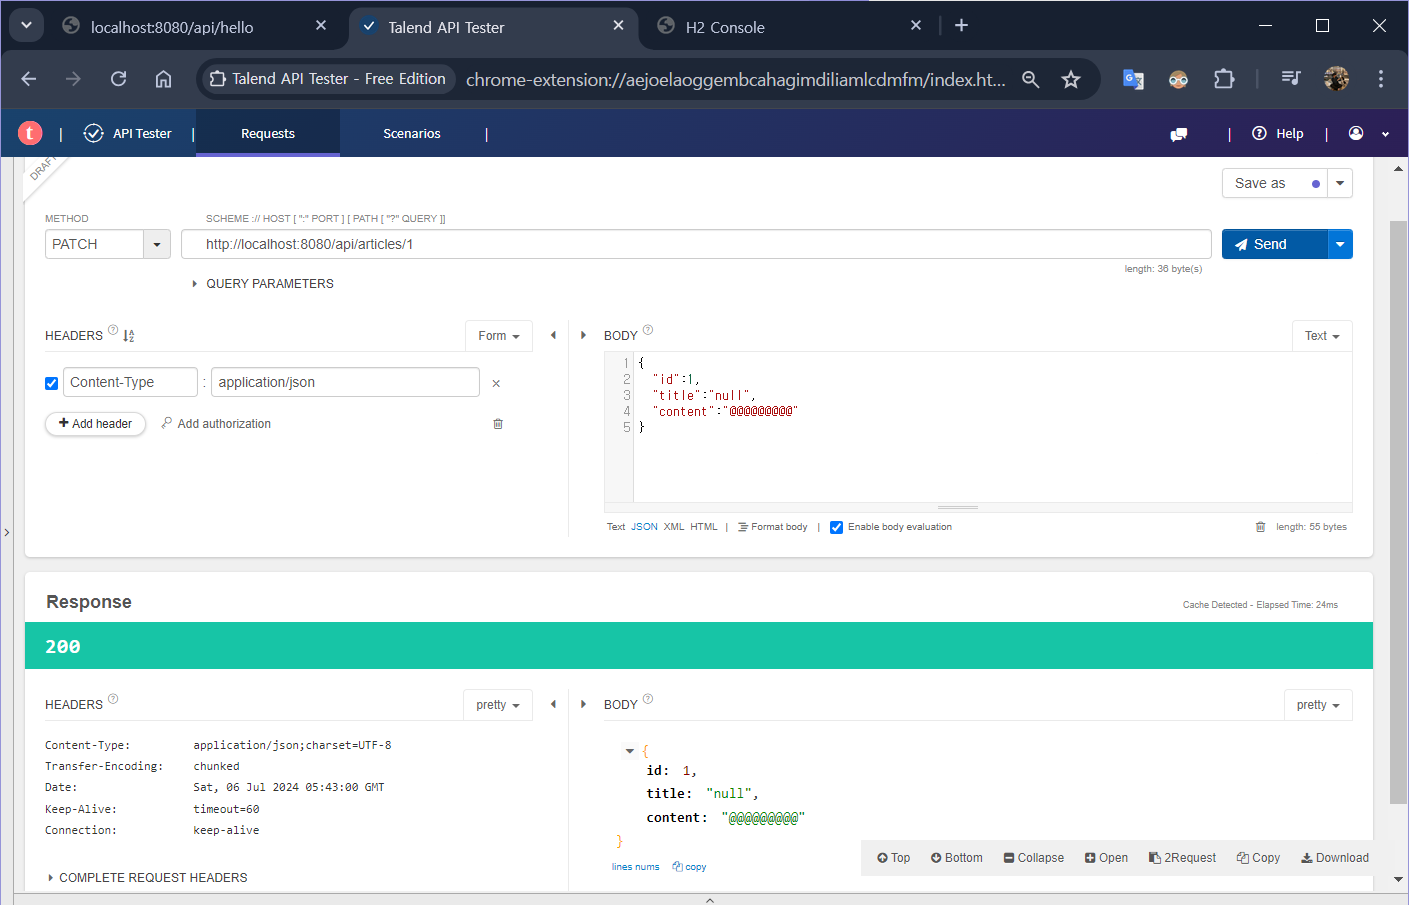
Task: Click the Collapse response button
Action: point(1033,858)
